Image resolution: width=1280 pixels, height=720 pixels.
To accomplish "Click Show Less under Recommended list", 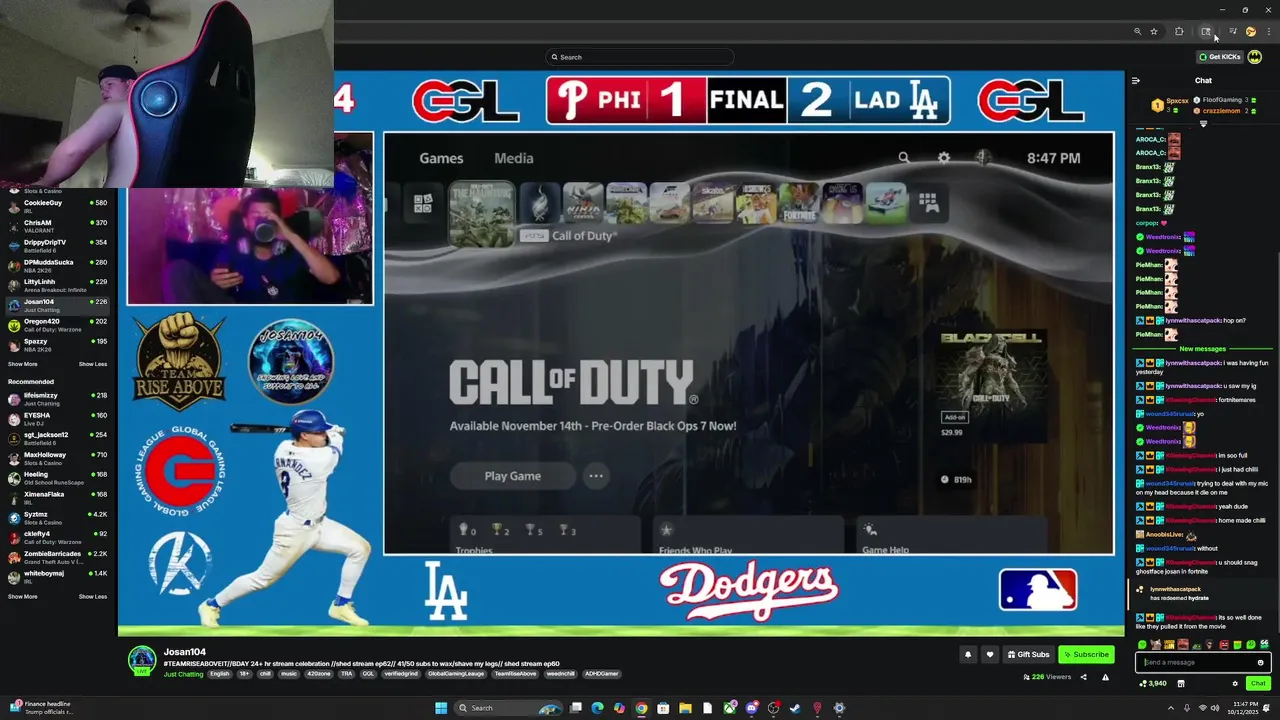I will coord(93,596).
